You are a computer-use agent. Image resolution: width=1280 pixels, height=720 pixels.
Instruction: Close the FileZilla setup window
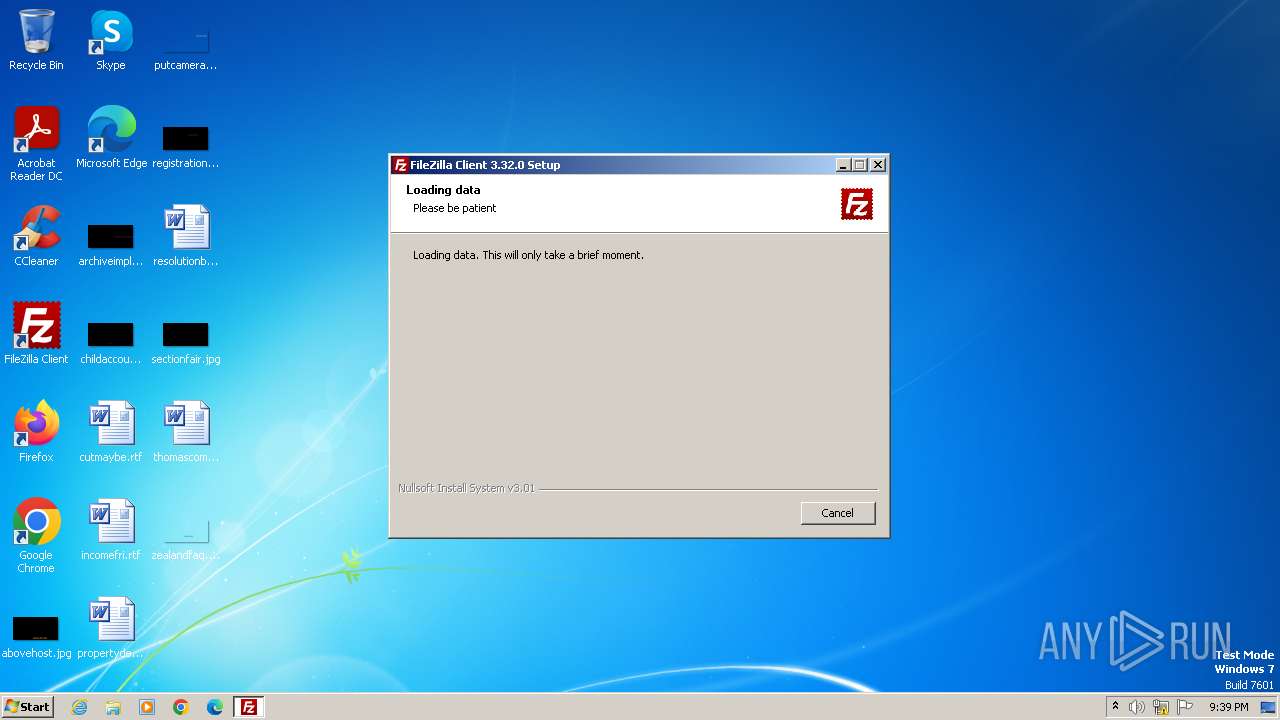pyautogui.click(x=878, y=165)
